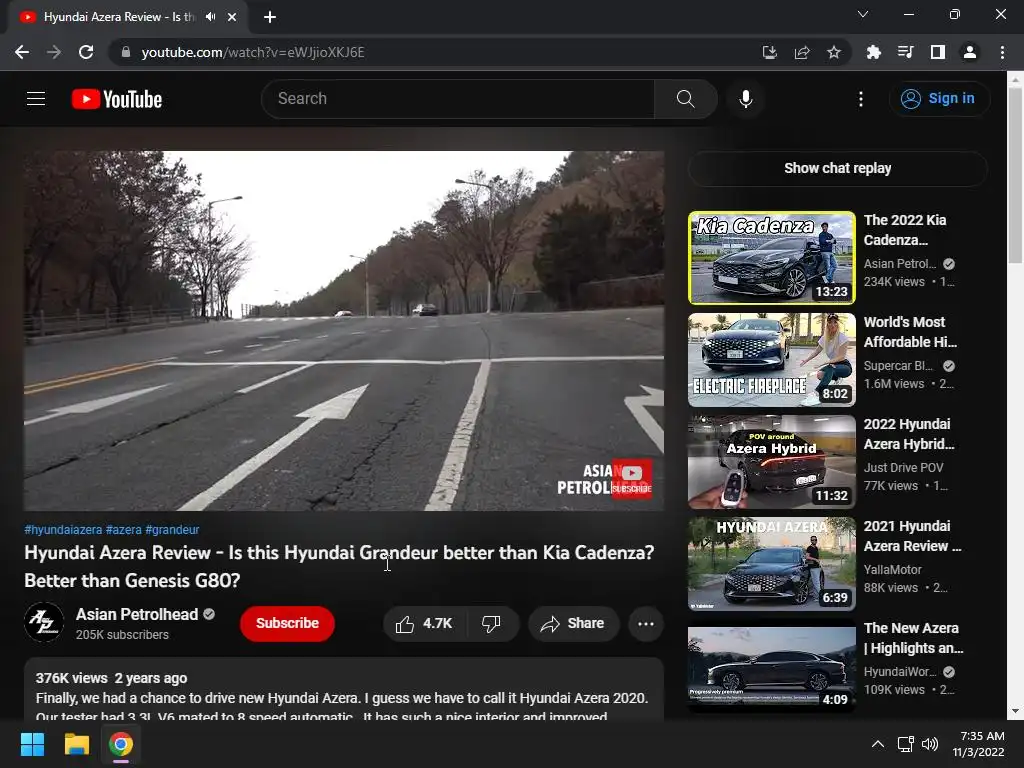Start voice search with microphone
This screenshot has width=1024, height=768.
coord(745,99)
